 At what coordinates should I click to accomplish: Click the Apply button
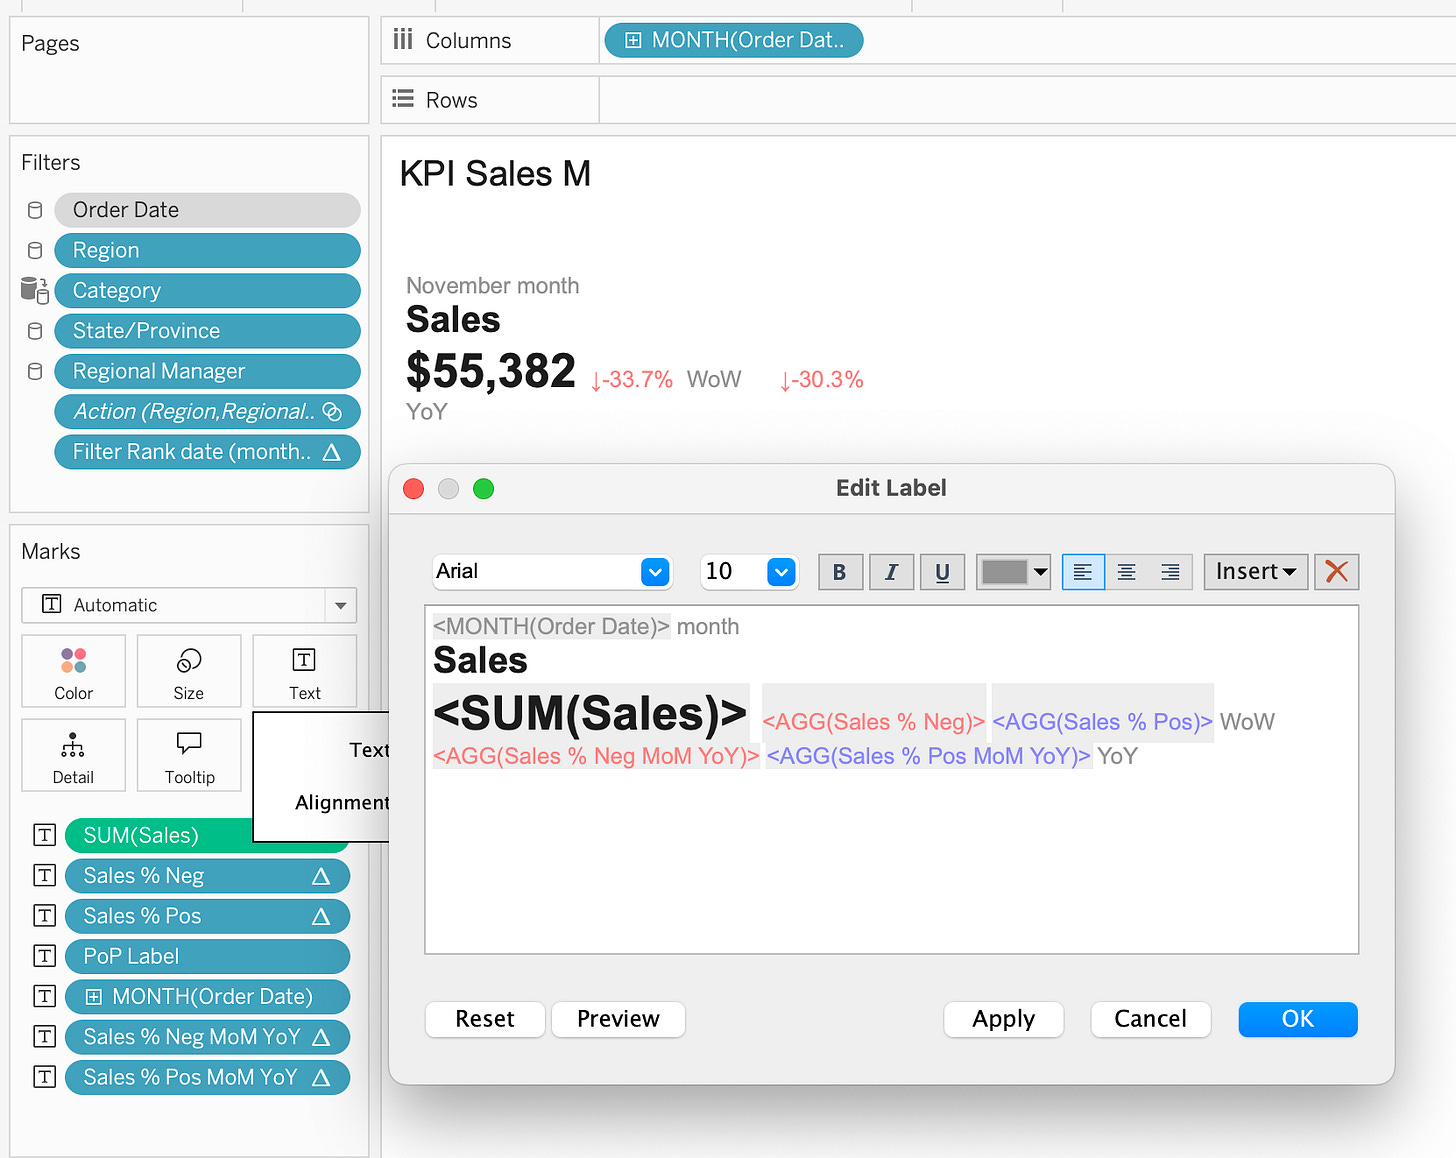coord(1004,1019)
